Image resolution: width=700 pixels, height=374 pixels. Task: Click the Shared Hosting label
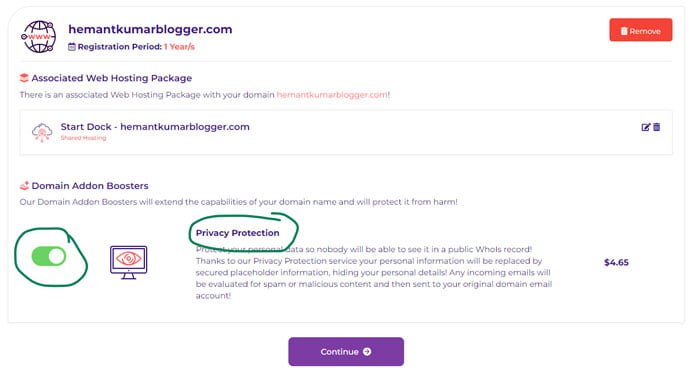[x=83, y=138]
